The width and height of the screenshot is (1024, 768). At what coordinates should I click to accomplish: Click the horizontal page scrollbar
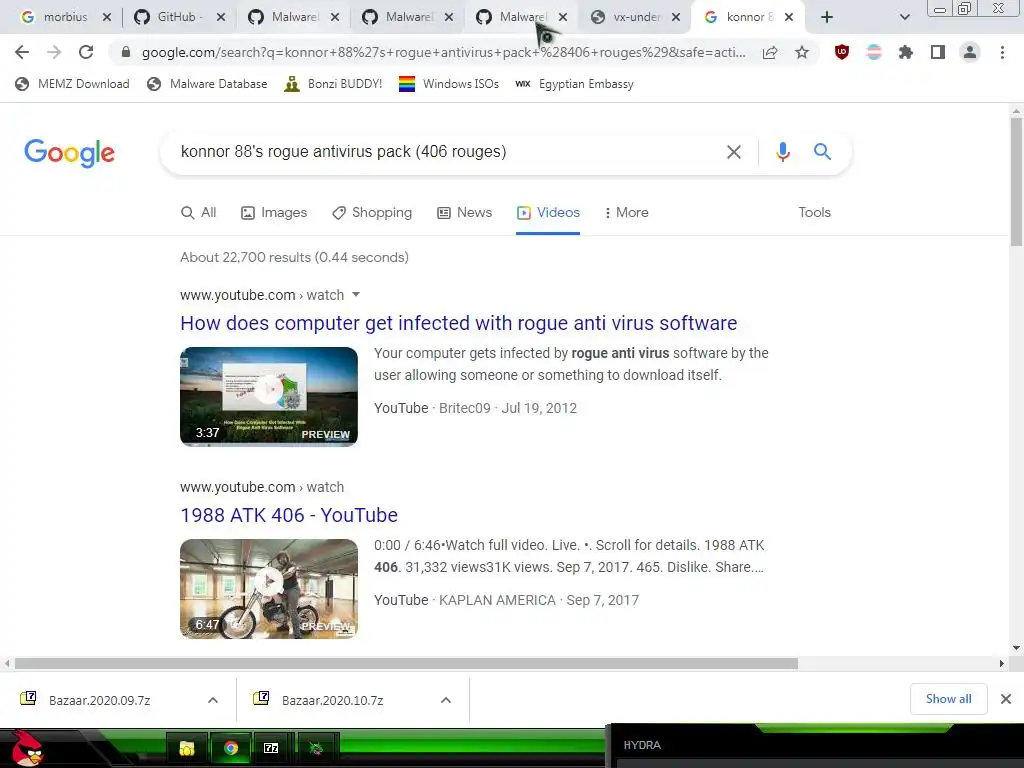coord(406,664)
